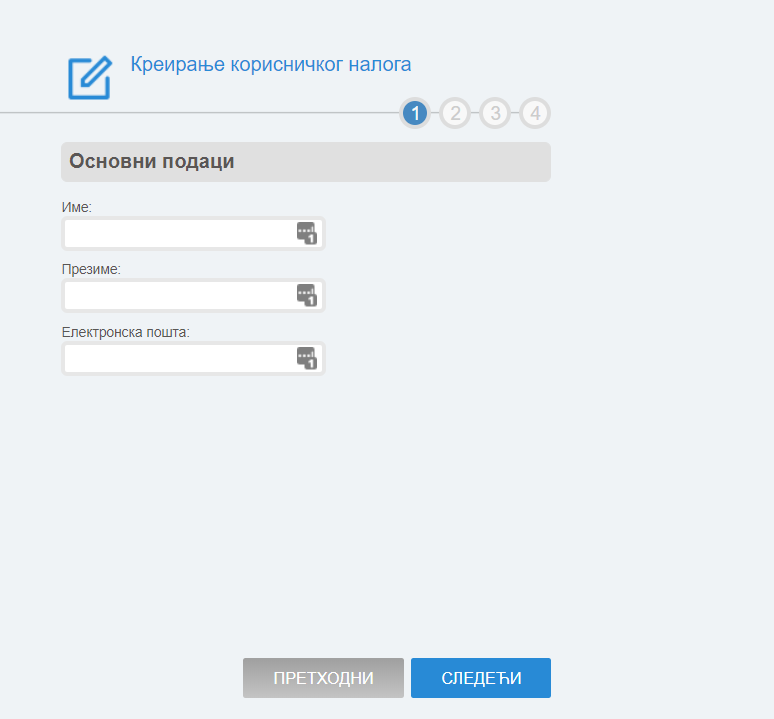Click the Електронска пошта: label
The image size is (774, 719).
tap(125, 332)
